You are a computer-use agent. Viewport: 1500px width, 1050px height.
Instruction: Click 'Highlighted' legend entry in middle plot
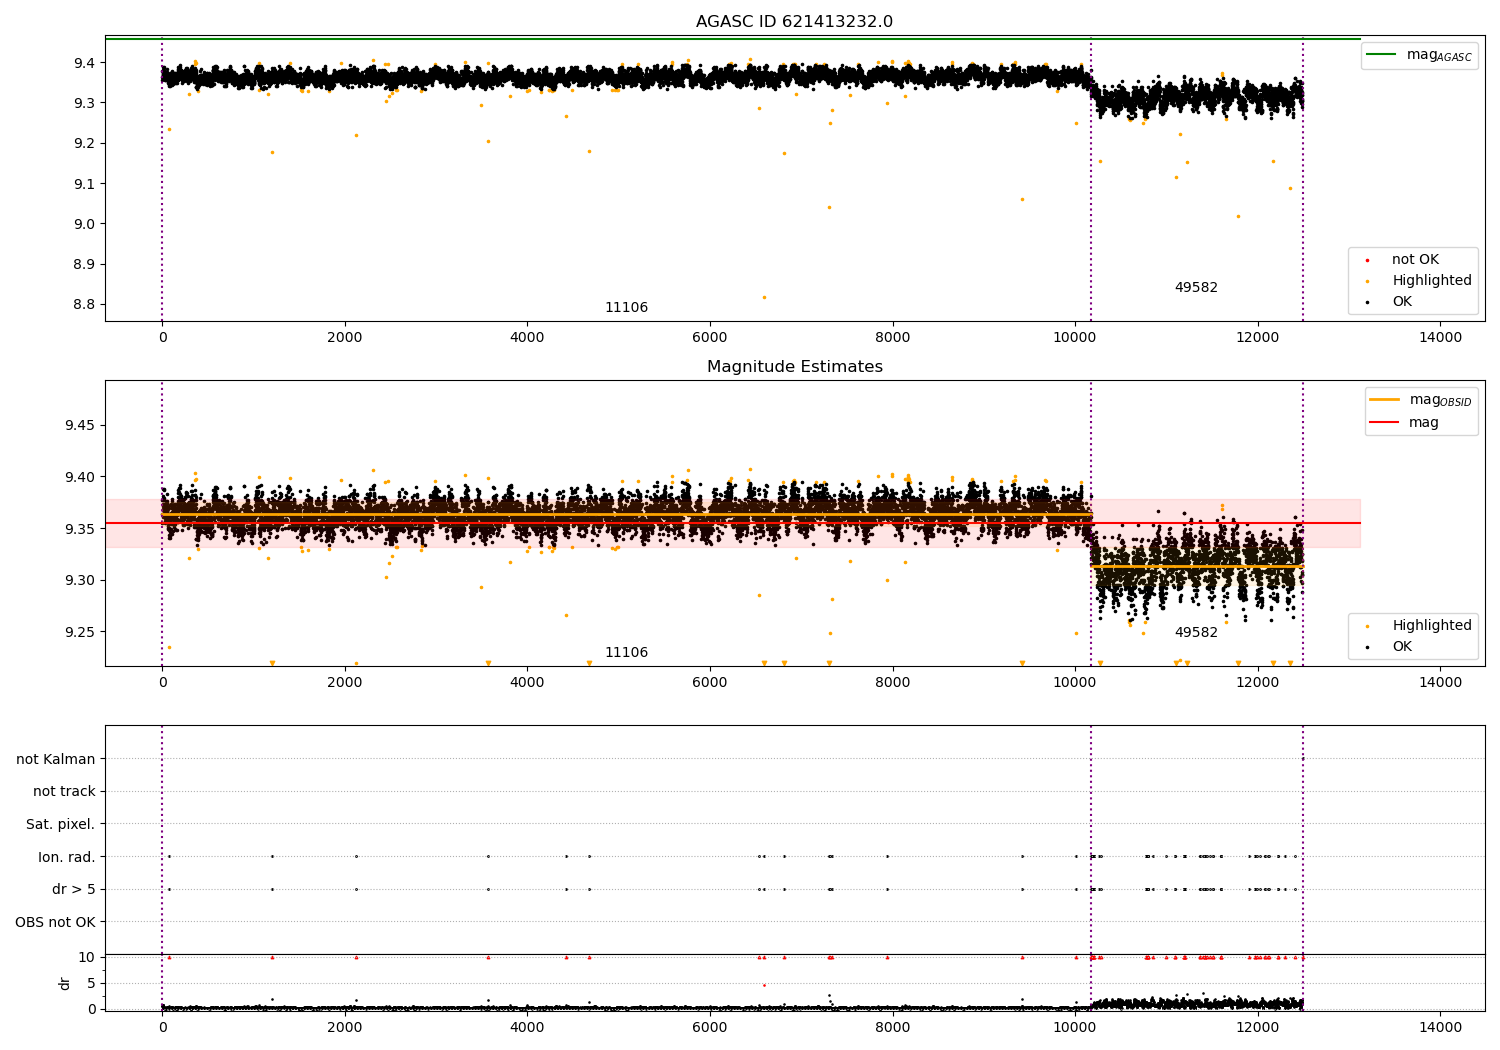pos(1431,626)
